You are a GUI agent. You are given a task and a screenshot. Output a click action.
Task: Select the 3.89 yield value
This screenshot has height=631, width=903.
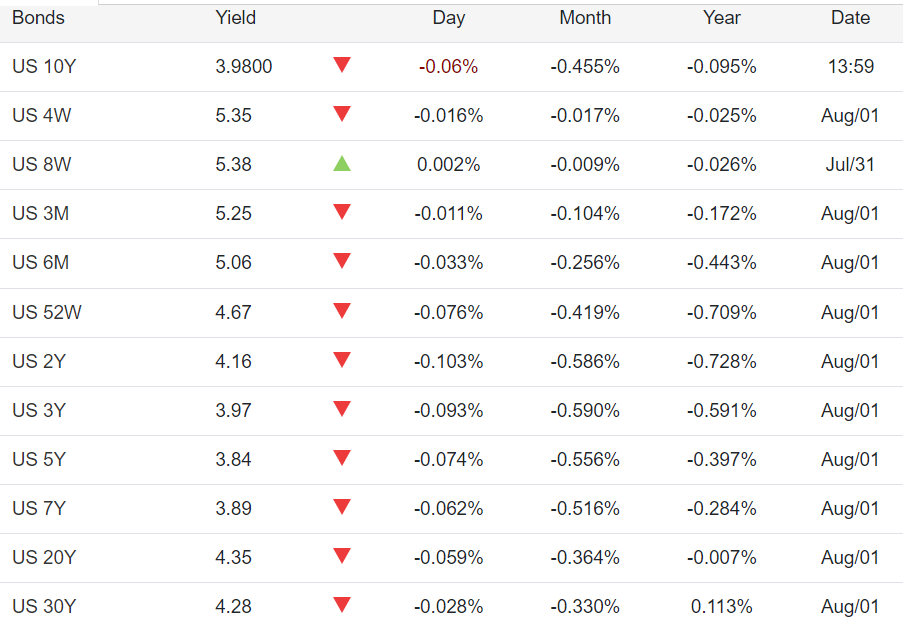(233, 508)
